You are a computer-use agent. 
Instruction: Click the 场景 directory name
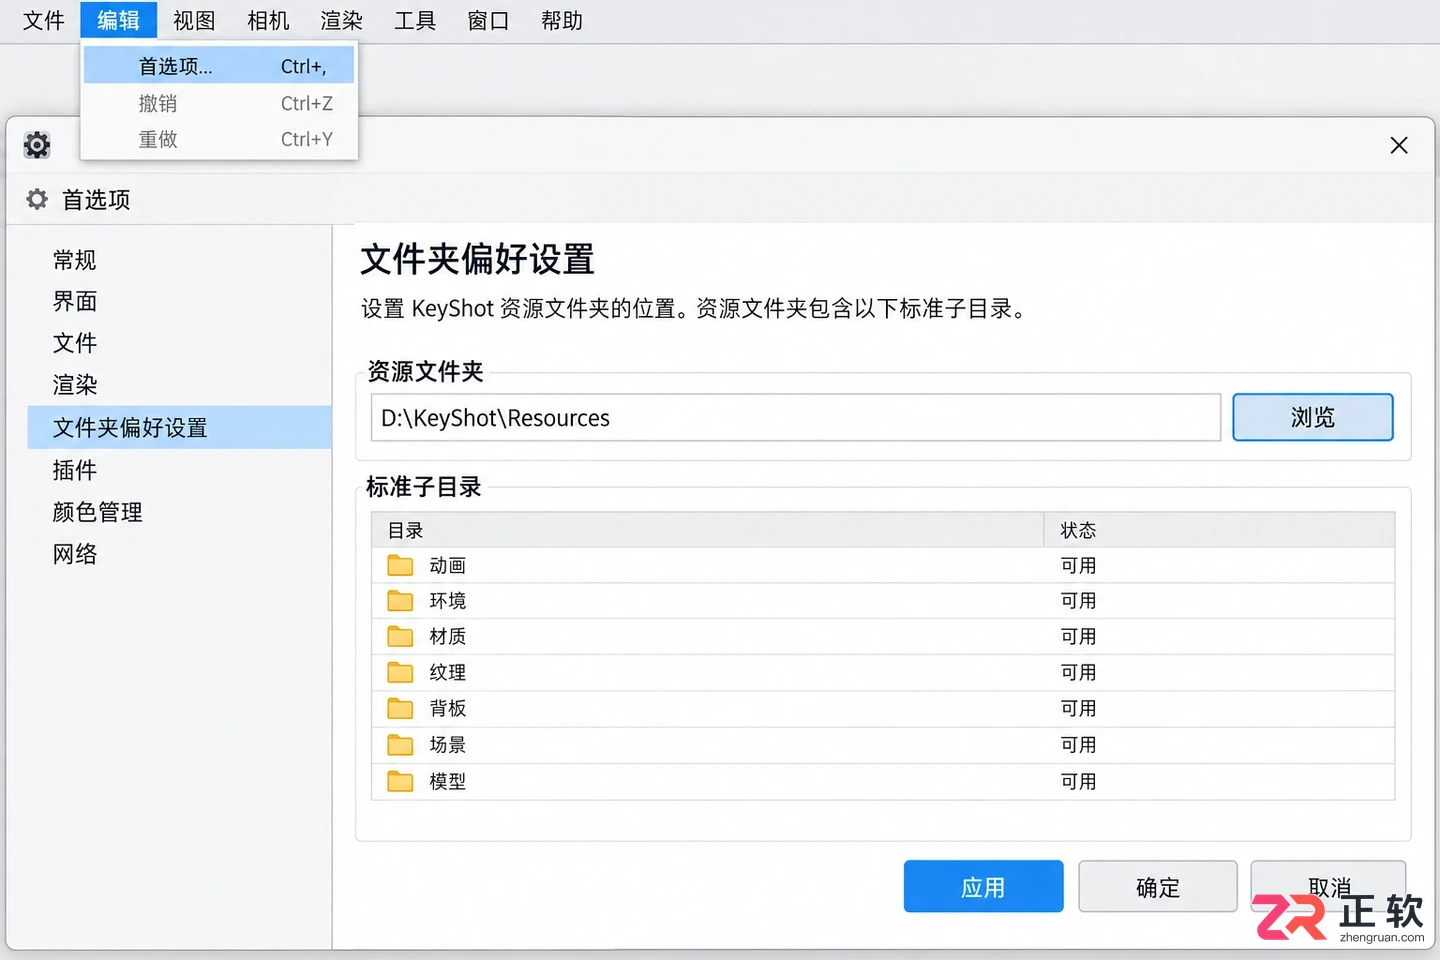pos(448,744)
